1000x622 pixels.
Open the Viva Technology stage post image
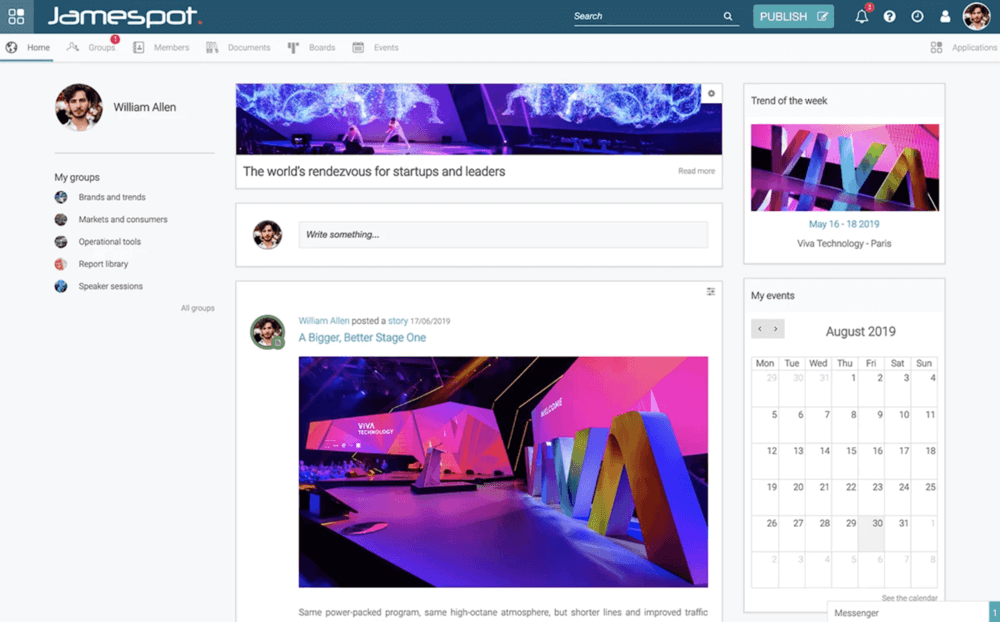(x=503, y=471)
